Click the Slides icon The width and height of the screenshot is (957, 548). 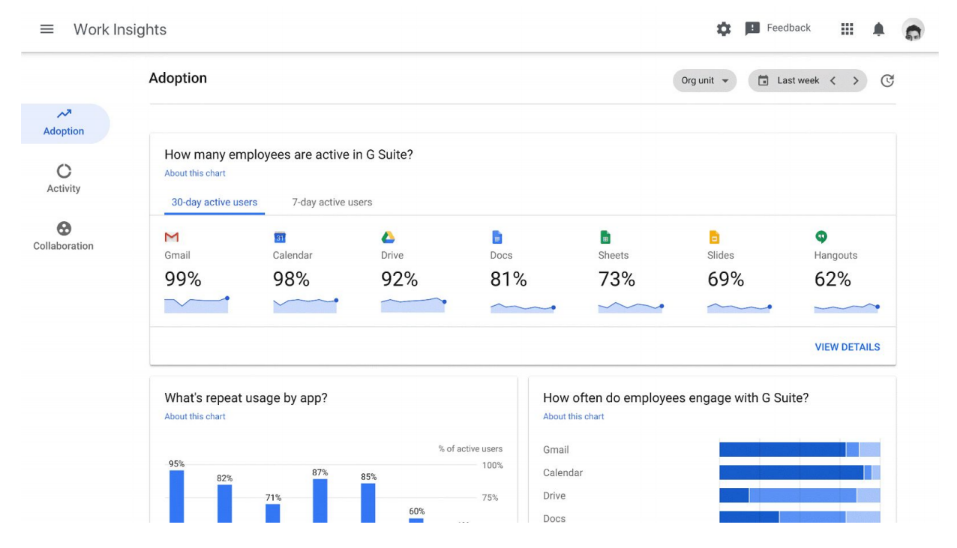point(714,237)
